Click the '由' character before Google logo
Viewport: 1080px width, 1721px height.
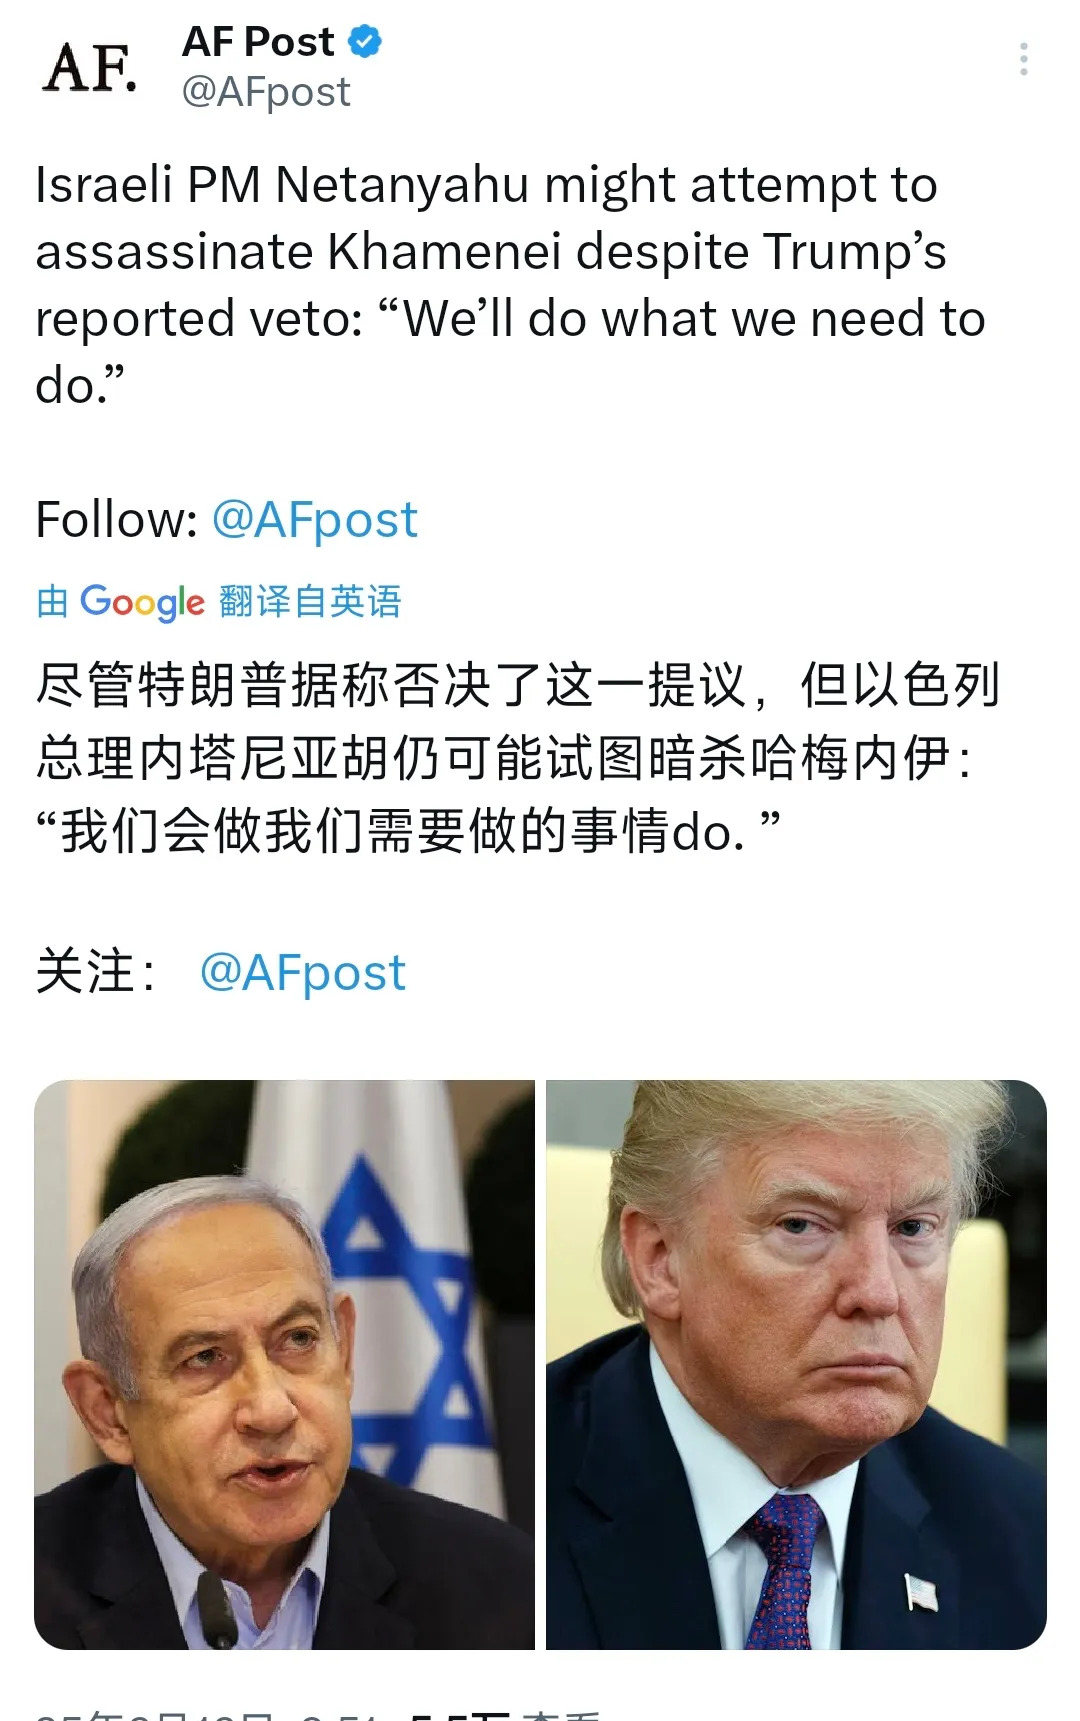point(52,602)
